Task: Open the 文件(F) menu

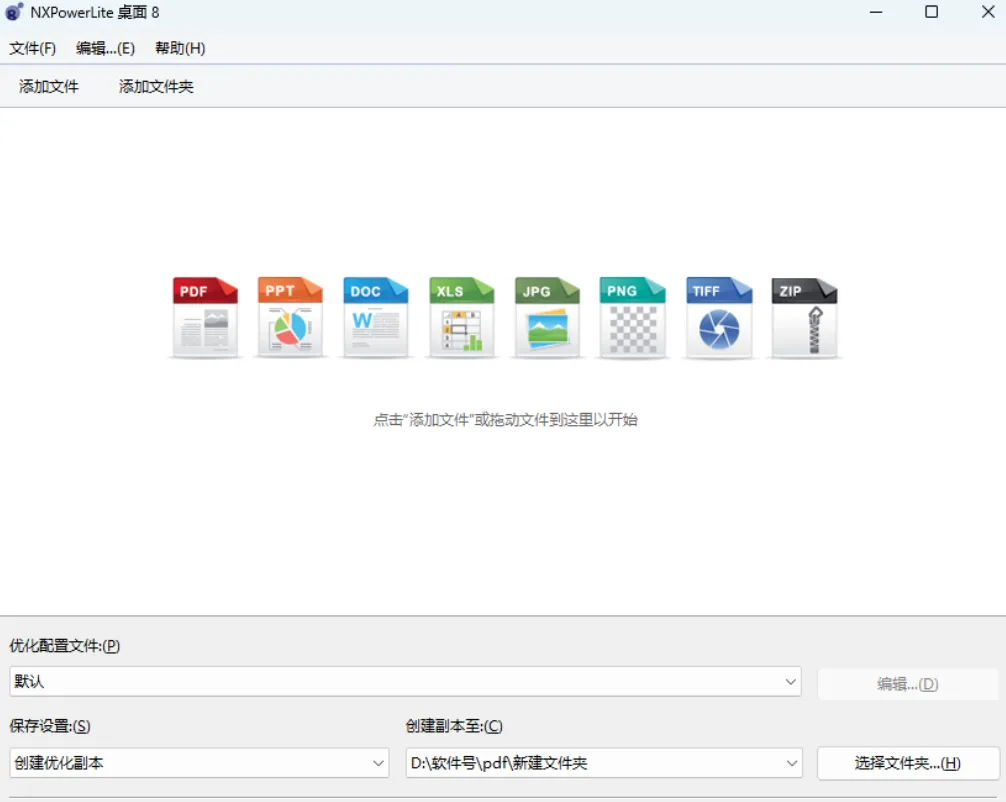Action: point(33,48)
